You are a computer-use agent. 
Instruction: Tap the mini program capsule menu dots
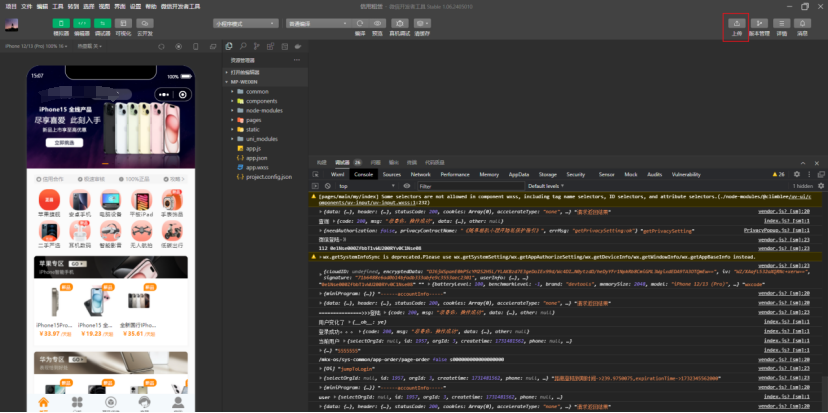163,95
